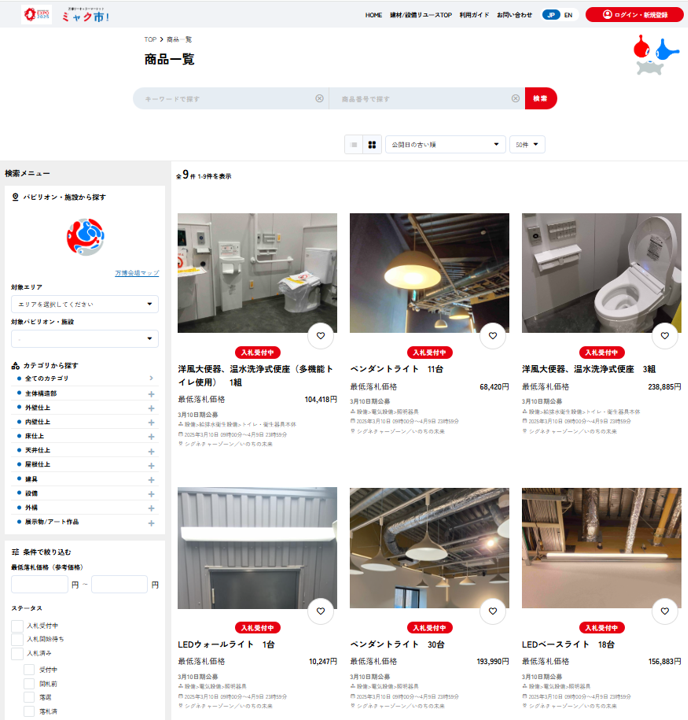The height and width of the screenshot is (720, 688).
Task: Open the 対象パビリオン・施設 dropdown
Action: [x=85, y=339]
